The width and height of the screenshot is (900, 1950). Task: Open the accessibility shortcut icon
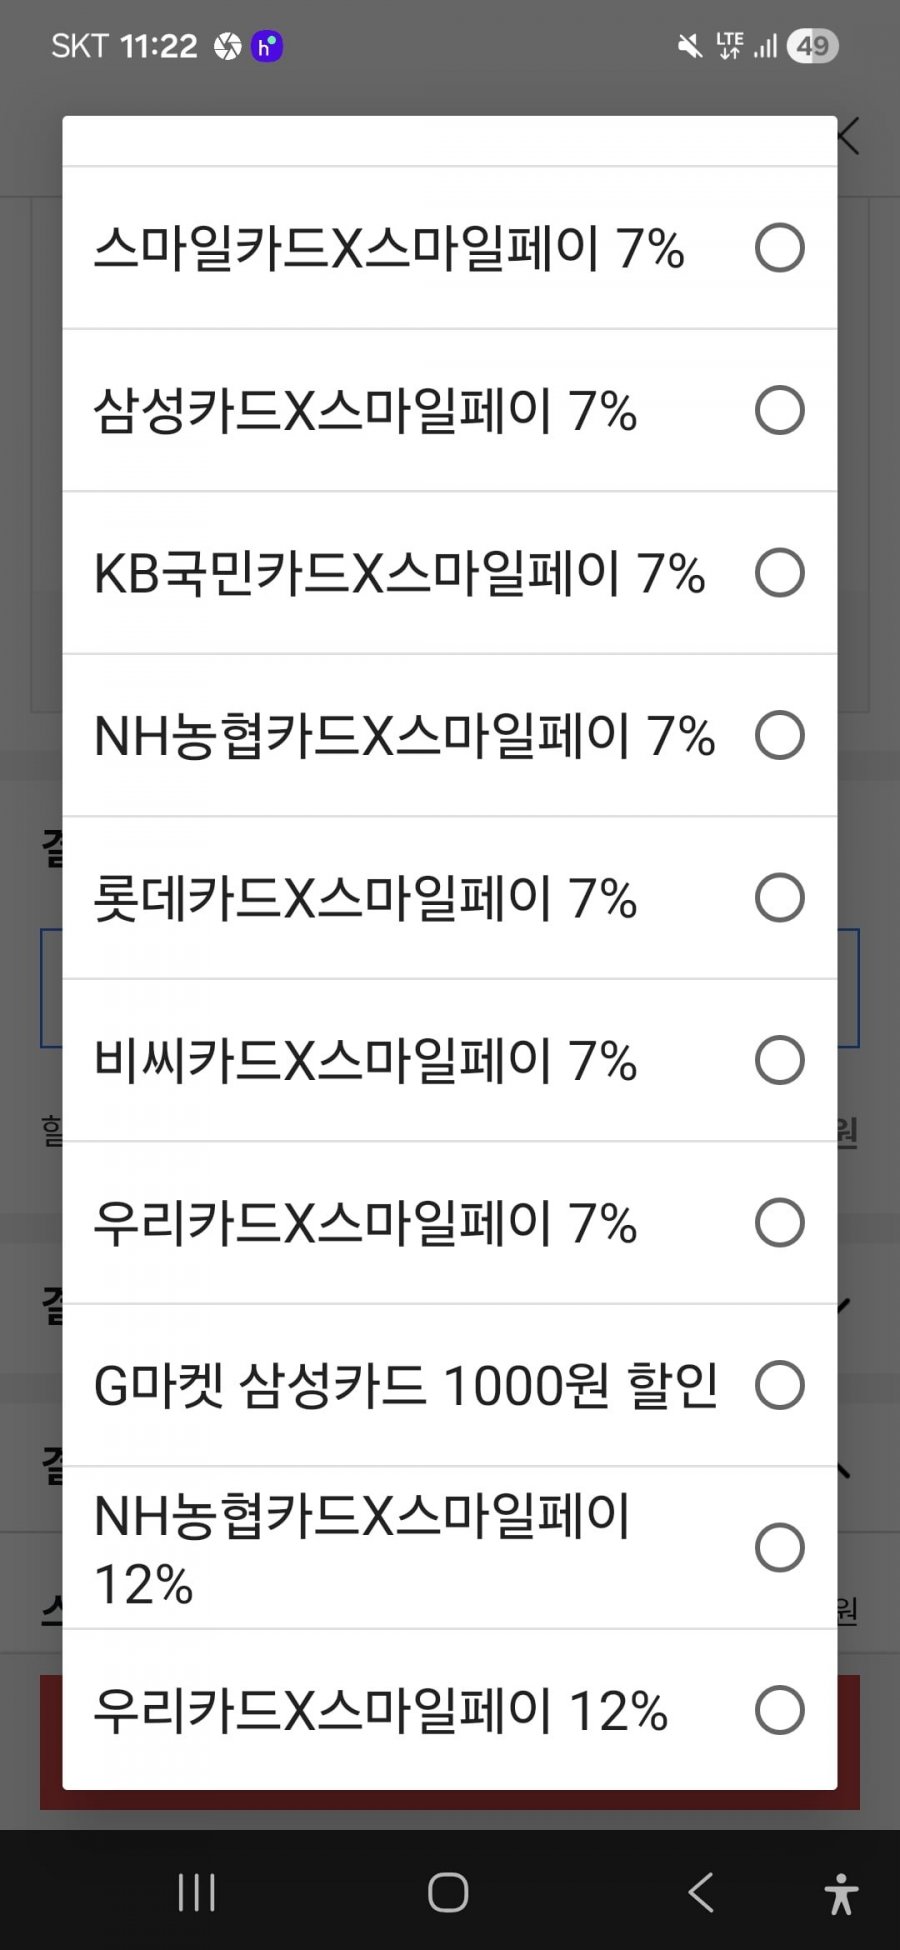[x=841, y=1893]
